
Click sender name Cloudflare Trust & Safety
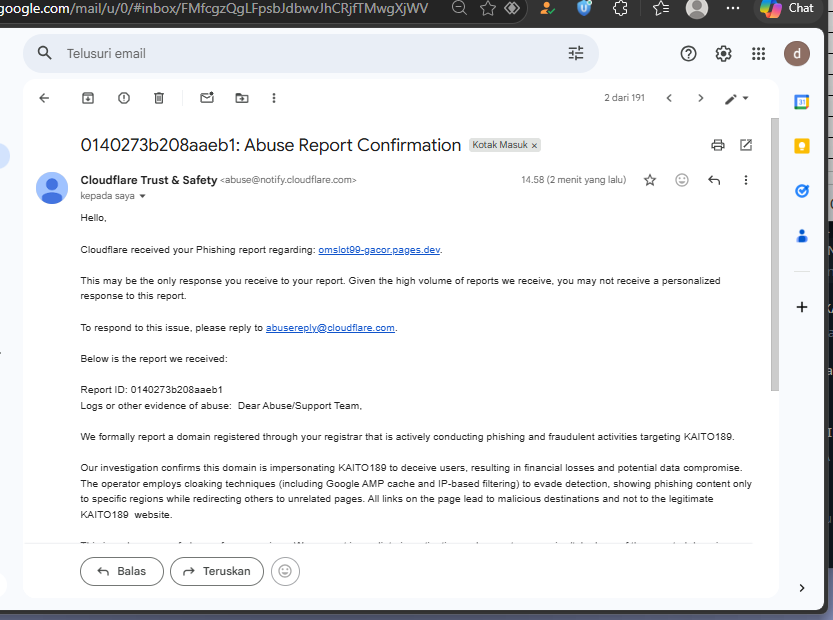149,180
